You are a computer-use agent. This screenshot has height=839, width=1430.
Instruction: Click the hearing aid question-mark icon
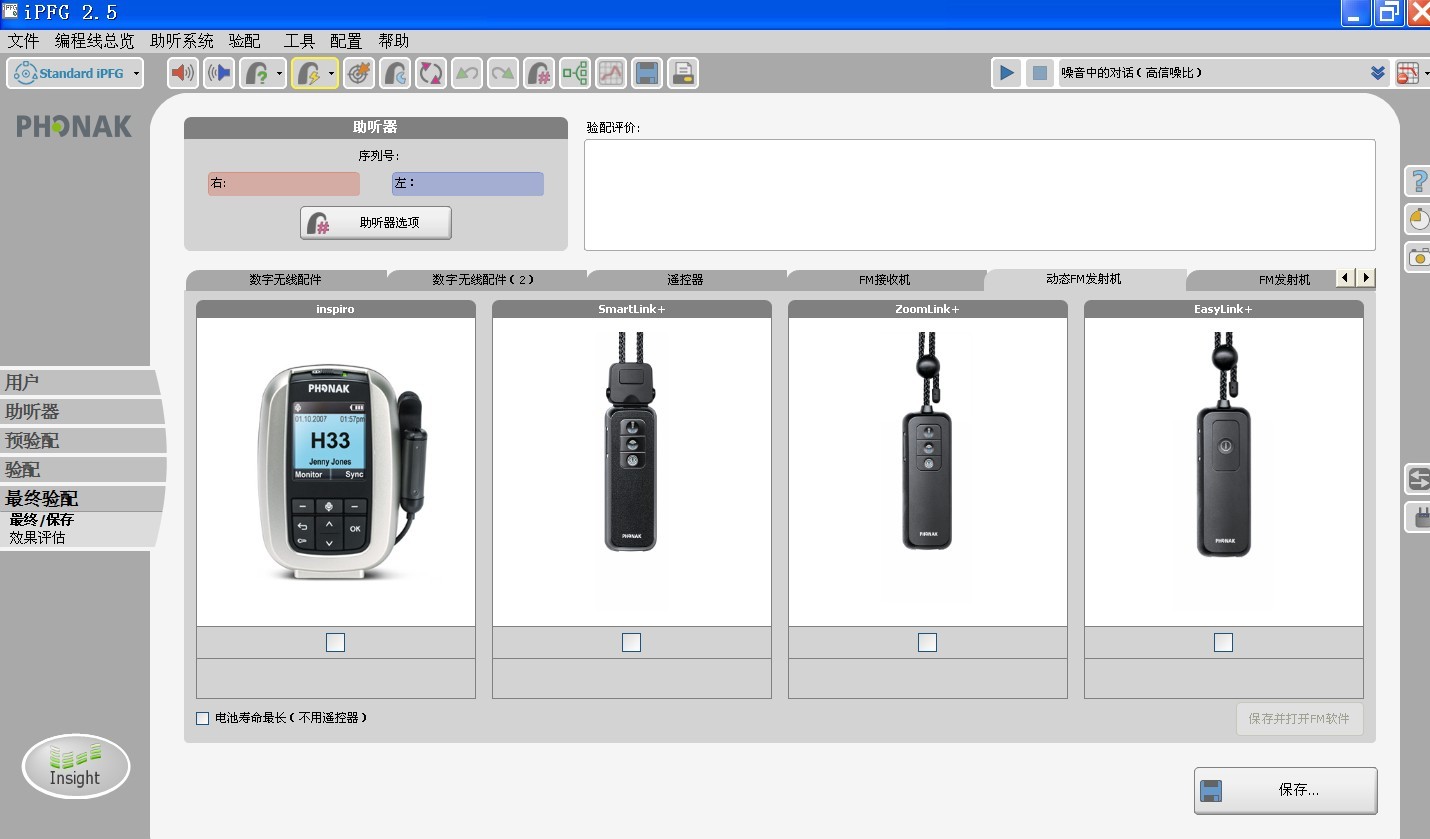click(x=257, y=73)
